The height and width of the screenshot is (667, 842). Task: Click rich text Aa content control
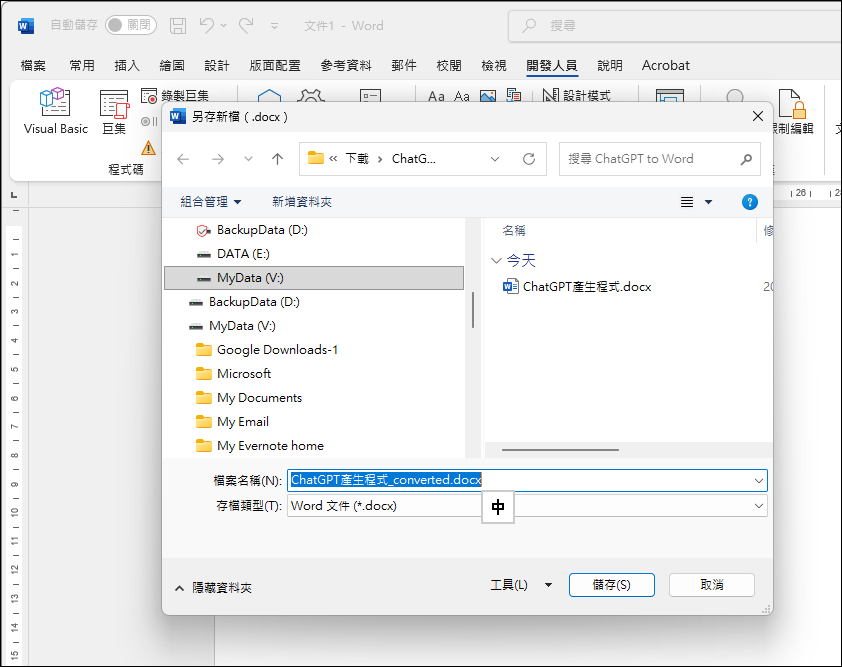436,96
